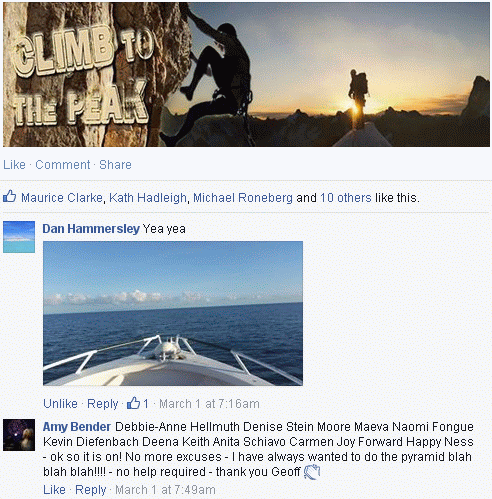
Task: Open the boat photo in Dan's comment
Action: [x=173, y=313]
